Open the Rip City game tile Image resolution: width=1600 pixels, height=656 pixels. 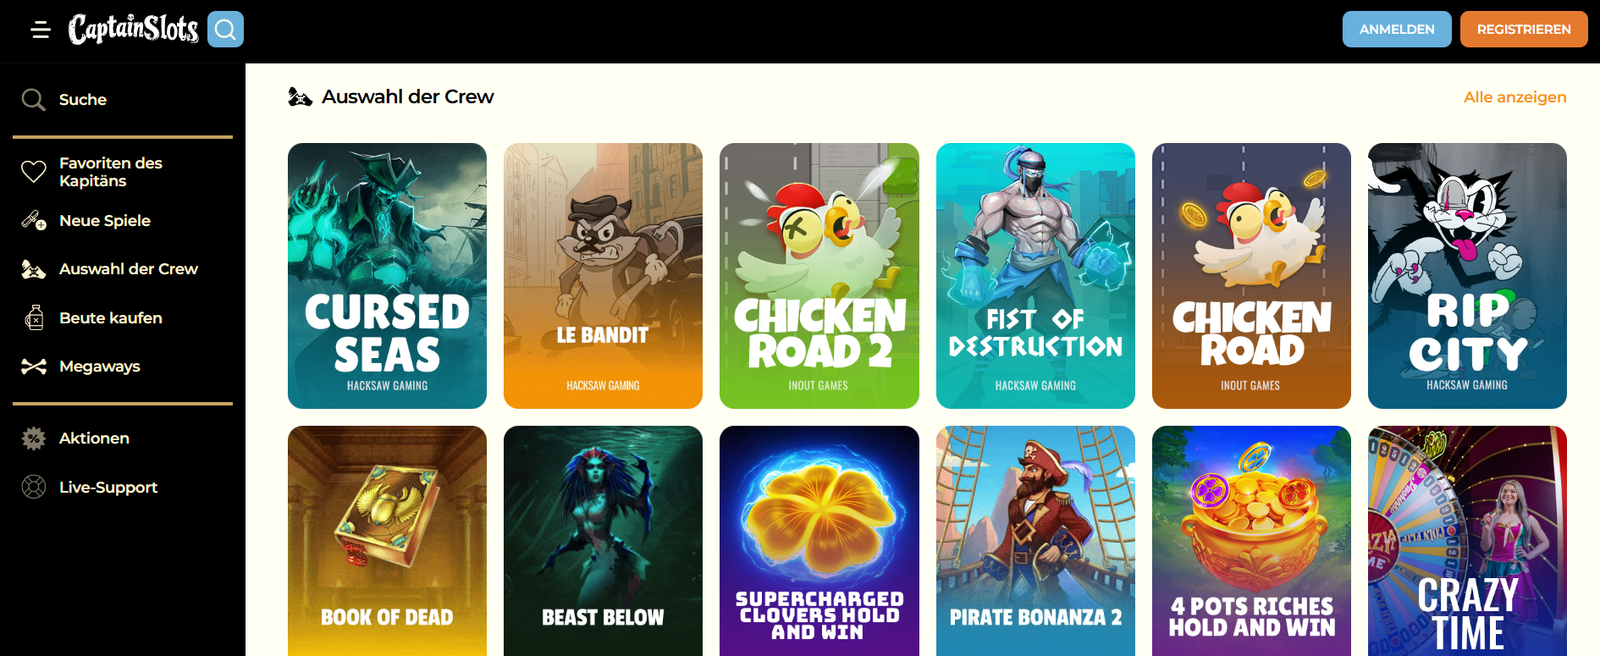(x=1467, y=276)
